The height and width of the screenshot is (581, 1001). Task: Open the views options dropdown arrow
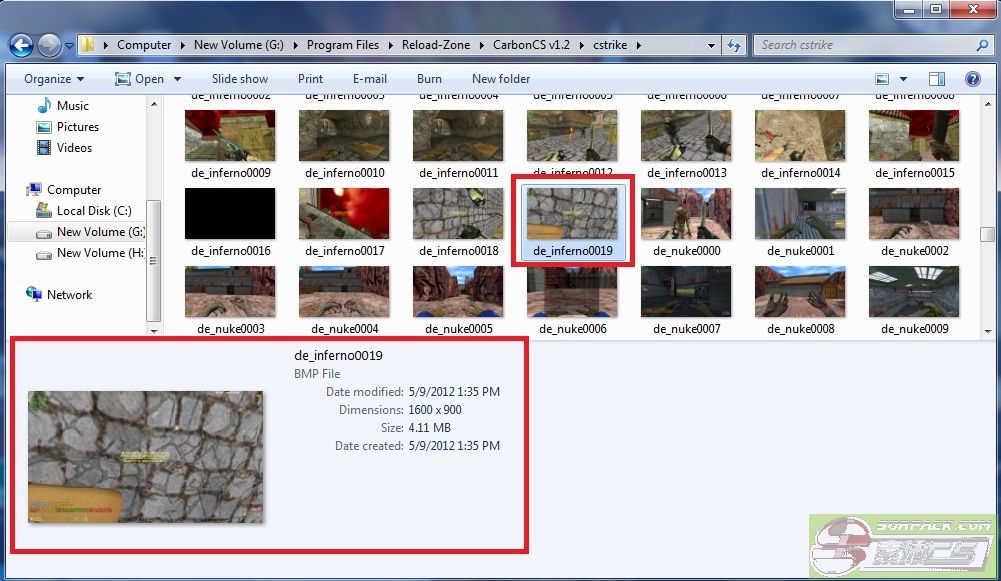pos(903,79)
